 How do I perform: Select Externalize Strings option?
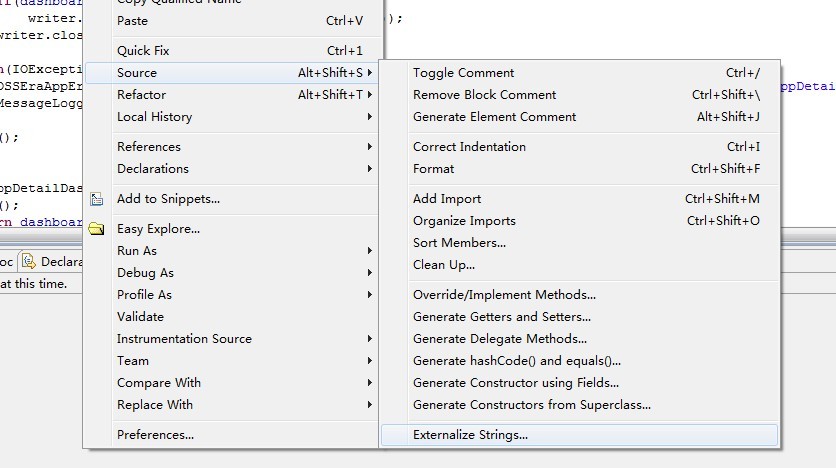470,435
